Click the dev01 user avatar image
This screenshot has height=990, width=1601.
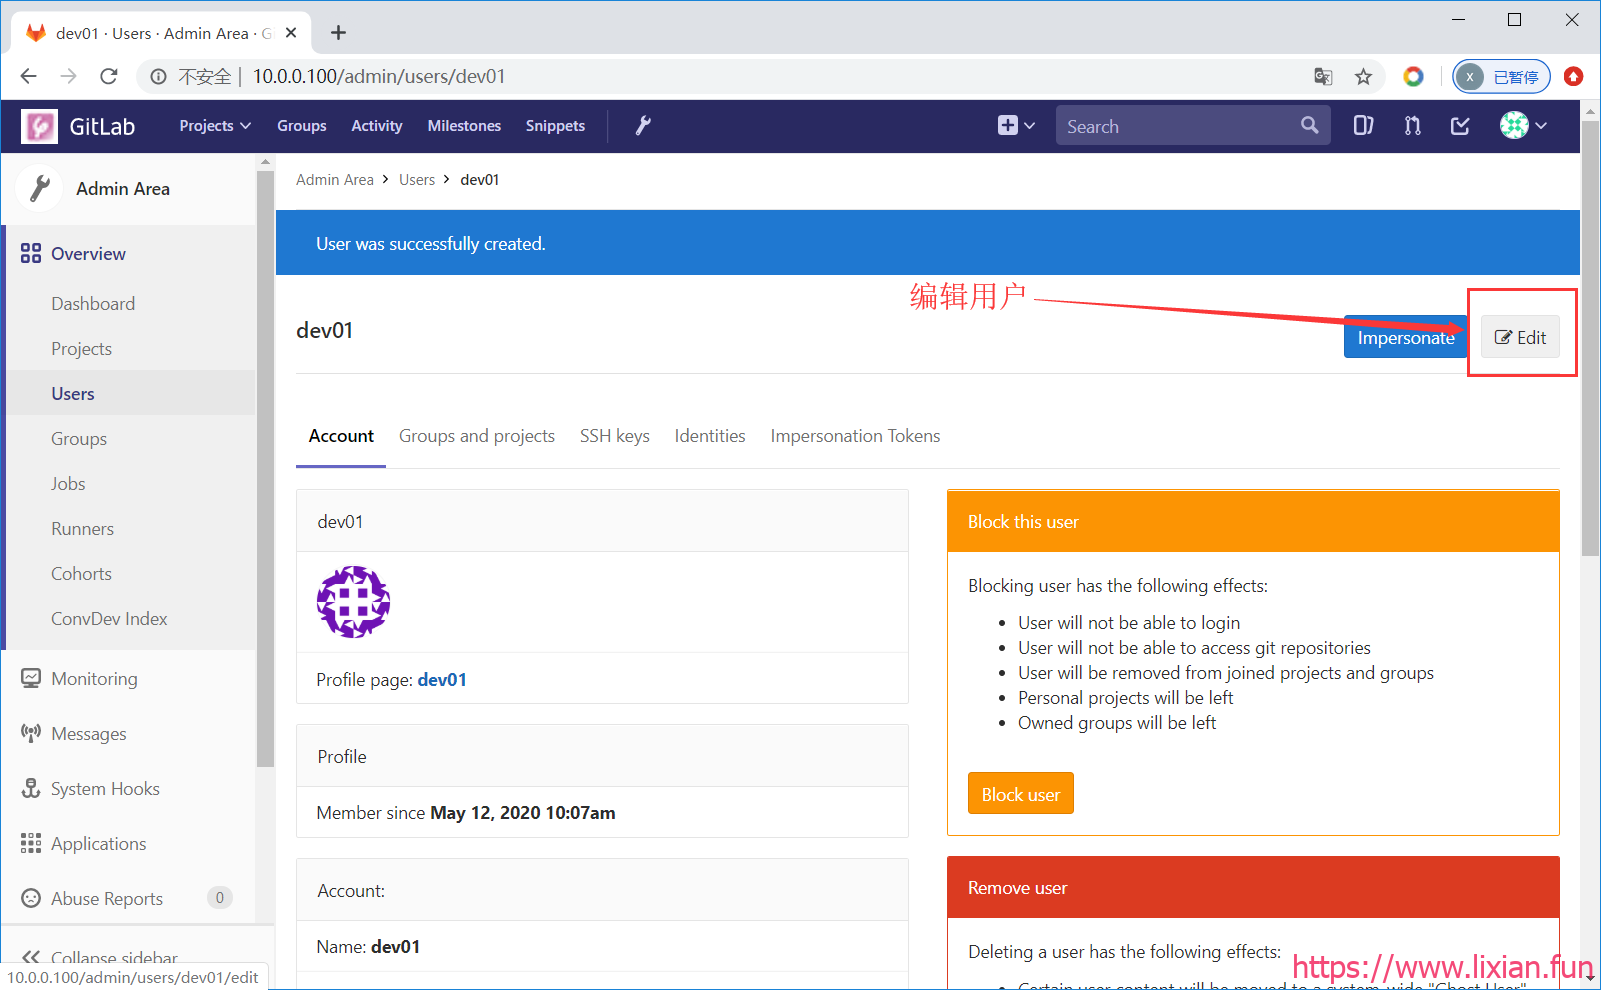pyautogui.click(x=353, y=602)
